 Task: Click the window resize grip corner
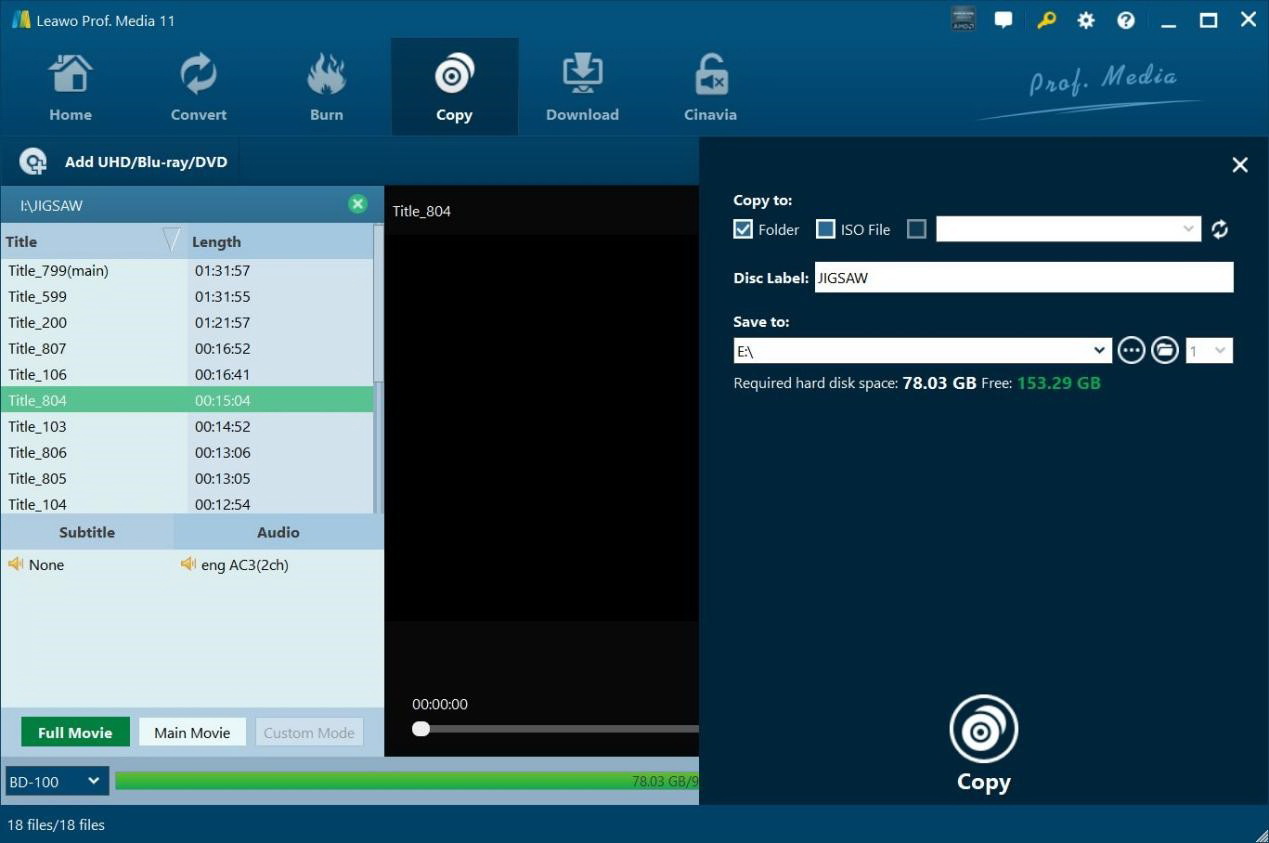(x=1260, y=834)
